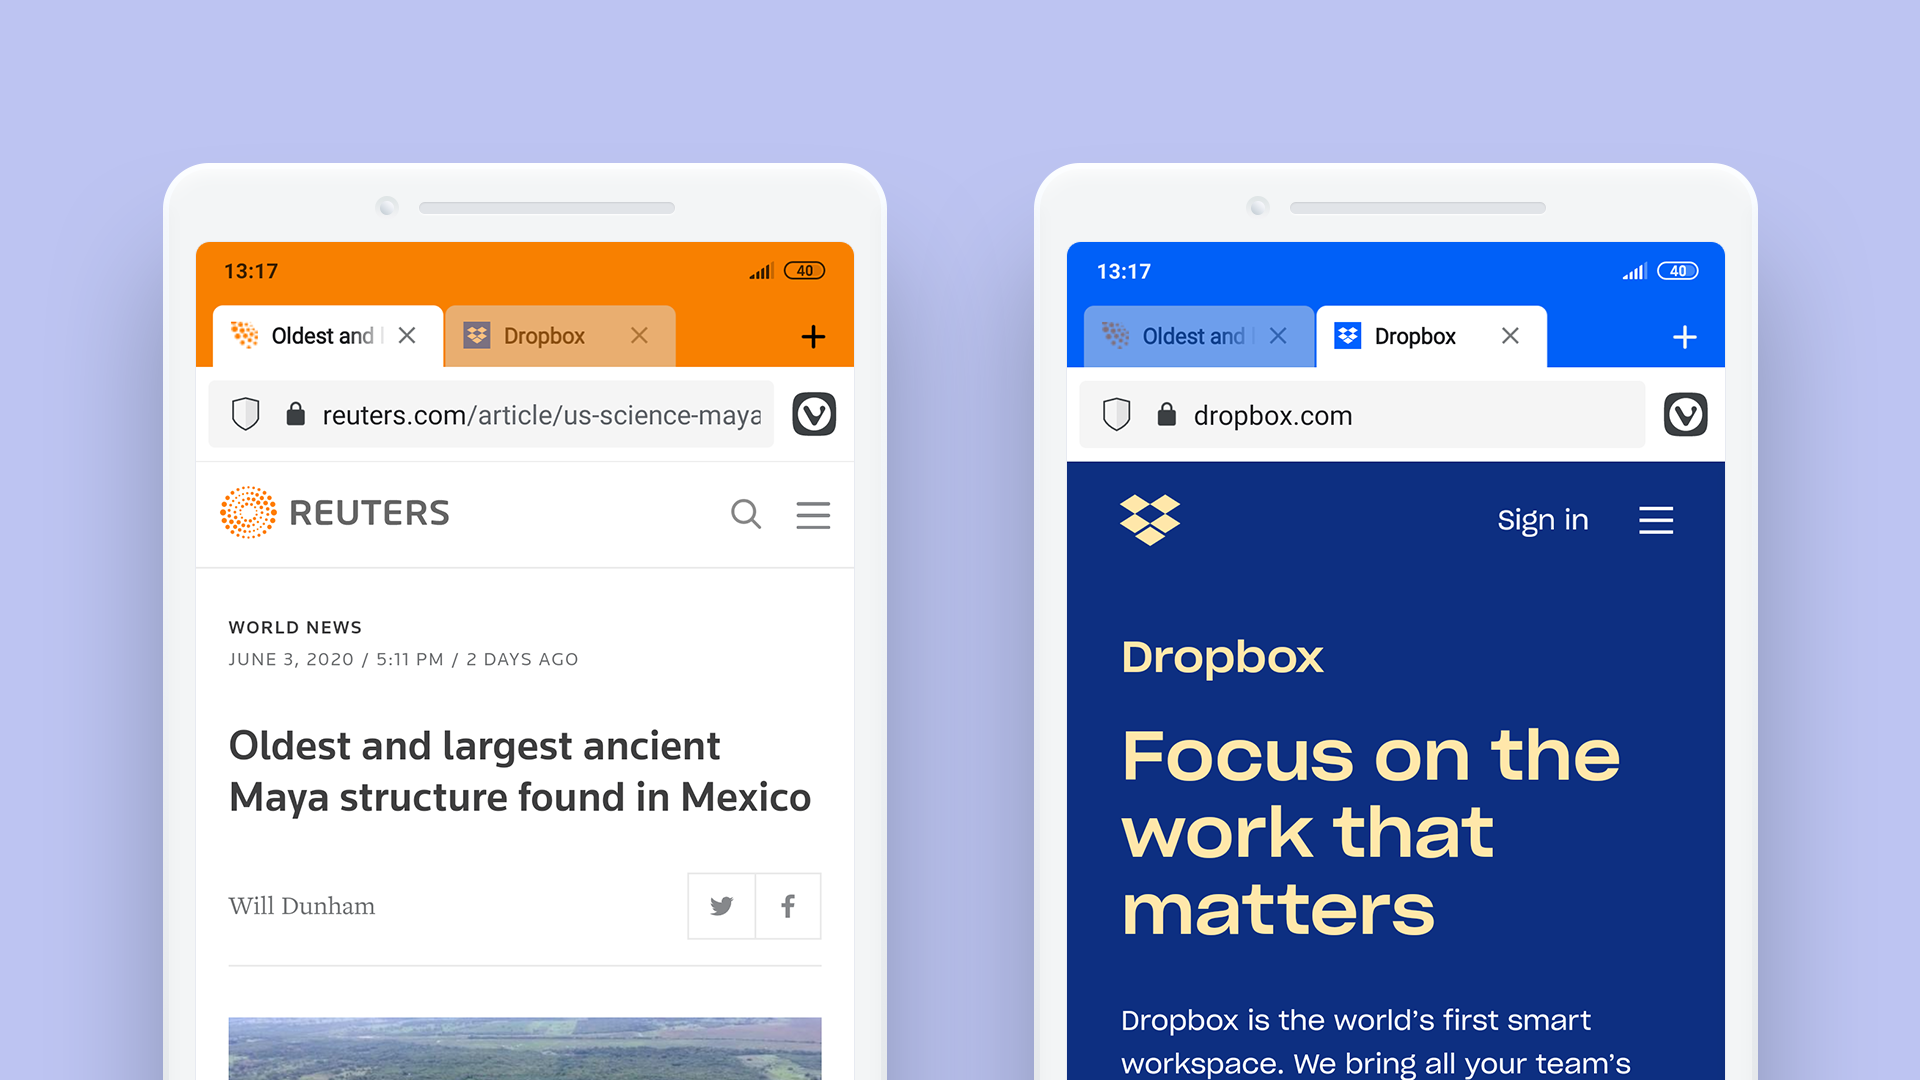
Task: Tap the battery indicator on the orange phone
Action: tap(805, 271)
